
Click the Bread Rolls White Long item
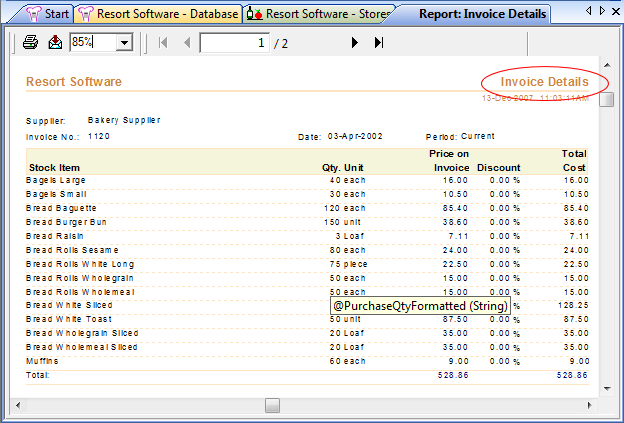pos(80,264)
